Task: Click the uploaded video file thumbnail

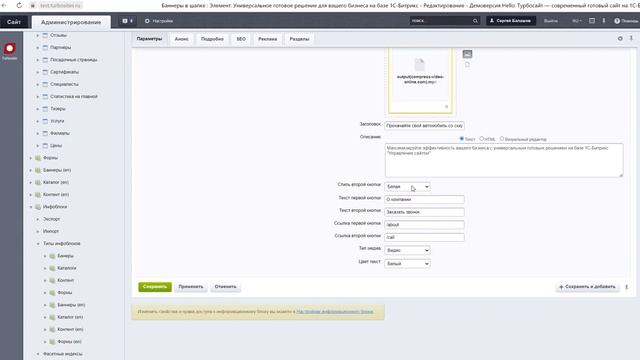Action: [x=420, y=80]
